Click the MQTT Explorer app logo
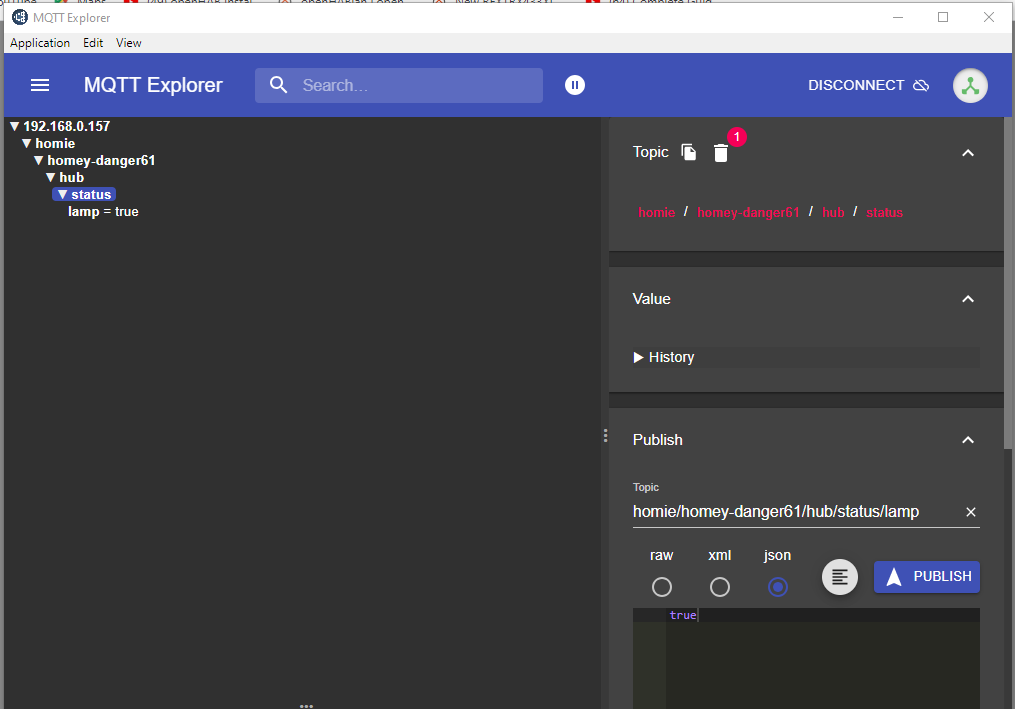Viewport: 1015px width, 709px height. coord(20,17)
